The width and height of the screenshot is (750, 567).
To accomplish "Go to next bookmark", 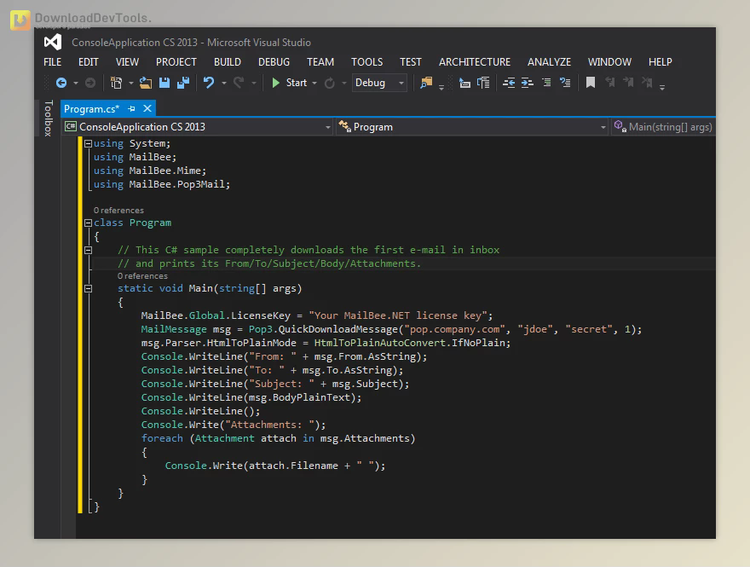I will pos(629,83).
